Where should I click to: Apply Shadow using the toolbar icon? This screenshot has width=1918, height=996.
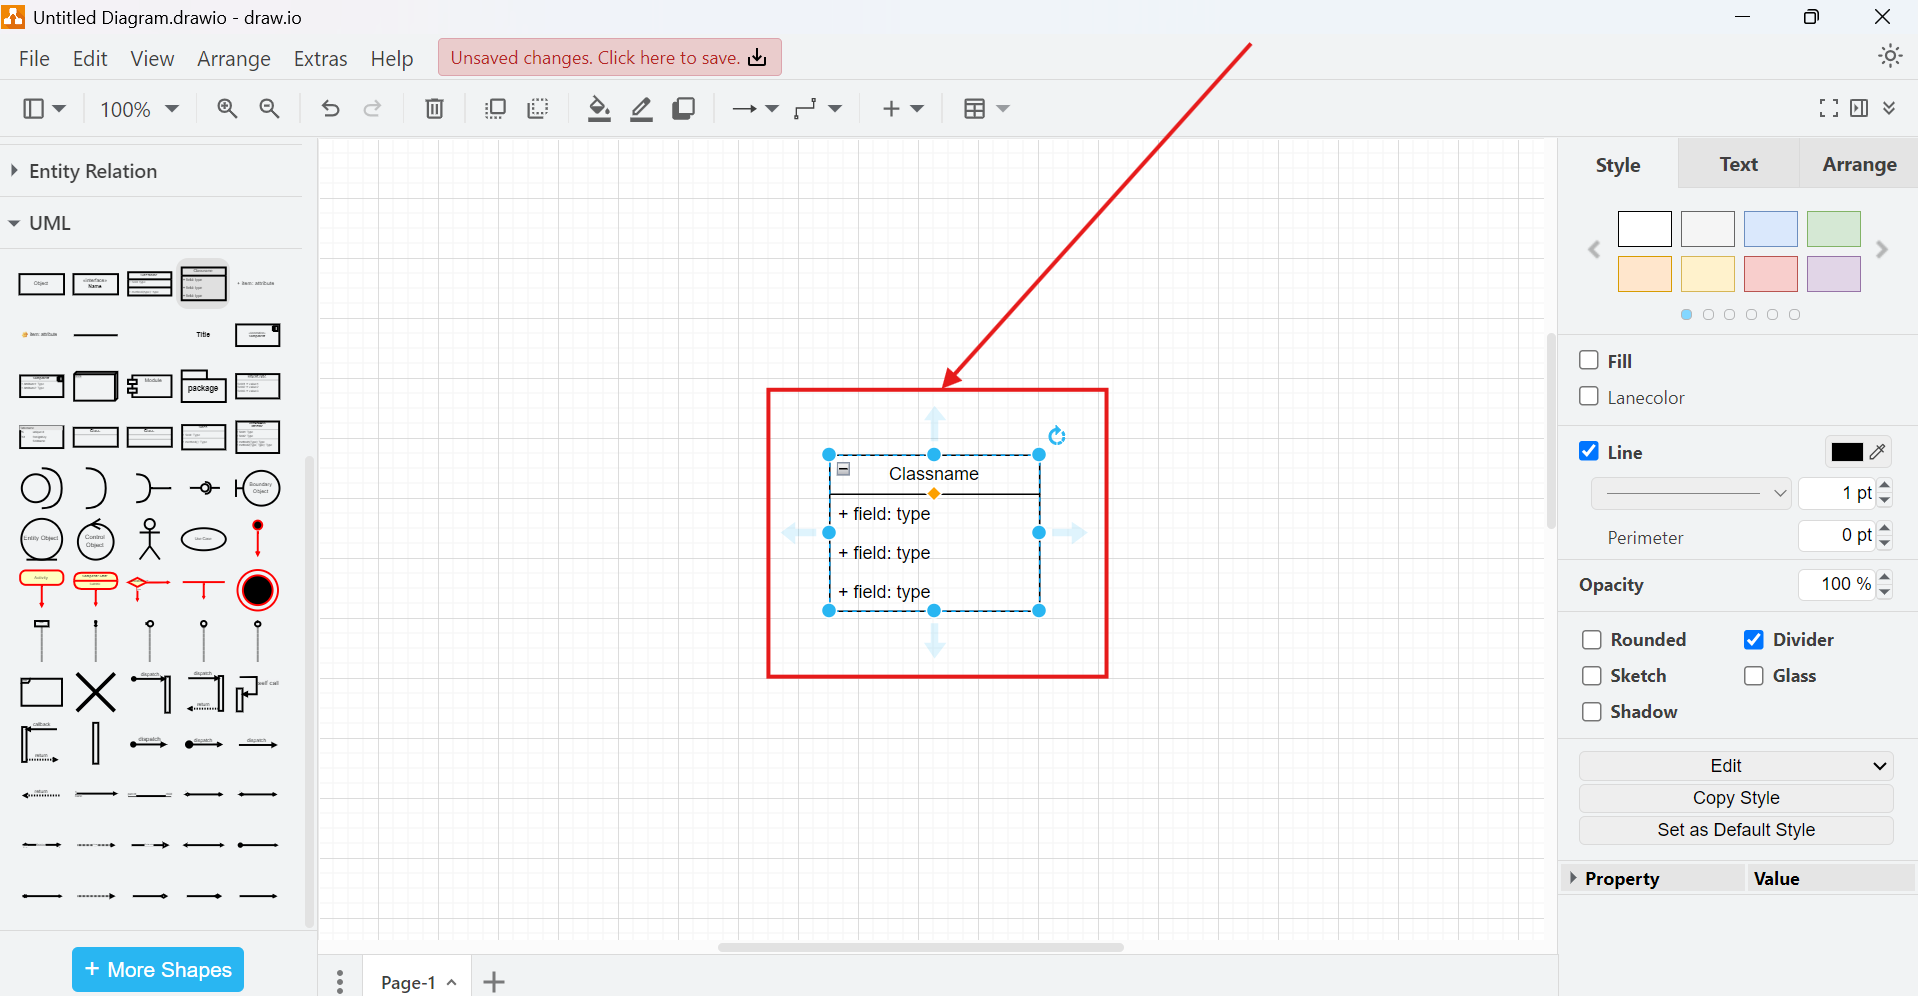tap(684, 108)
